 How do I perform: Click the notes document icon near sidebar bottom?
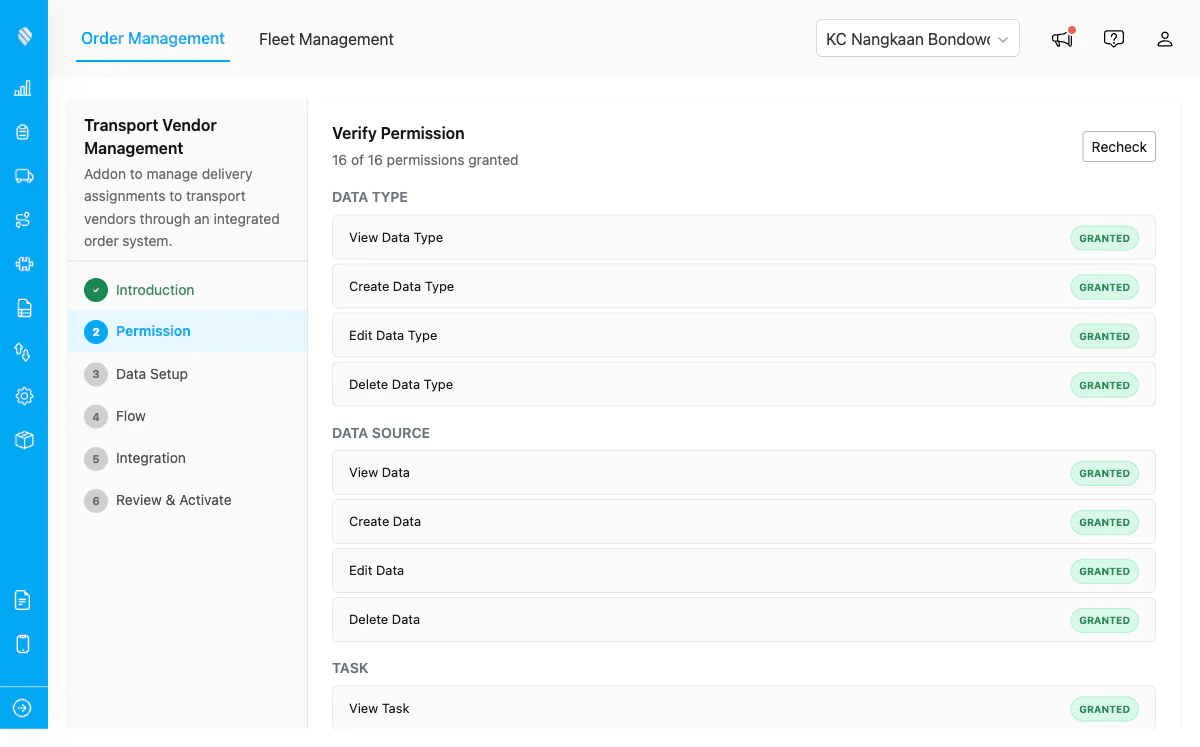tap(24, 600)
